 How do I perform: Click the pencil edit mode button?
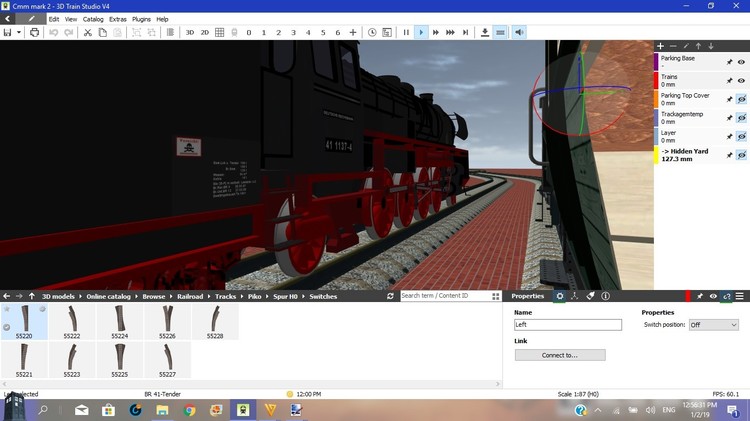coord(31,19)
